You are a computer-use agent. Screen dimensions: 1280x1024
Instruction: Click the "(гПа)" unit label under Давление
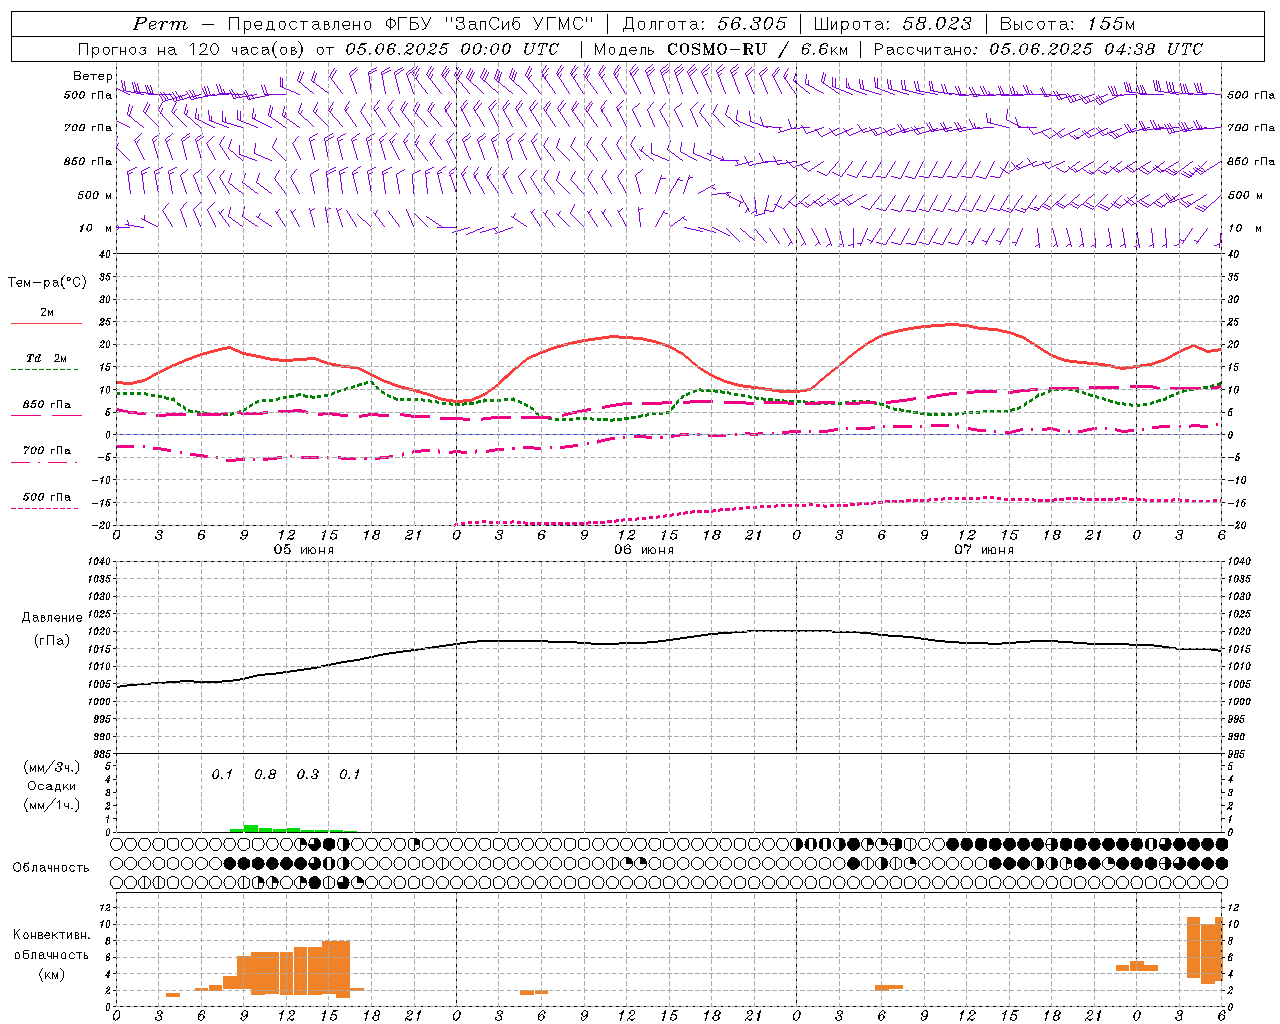point(52,640)
